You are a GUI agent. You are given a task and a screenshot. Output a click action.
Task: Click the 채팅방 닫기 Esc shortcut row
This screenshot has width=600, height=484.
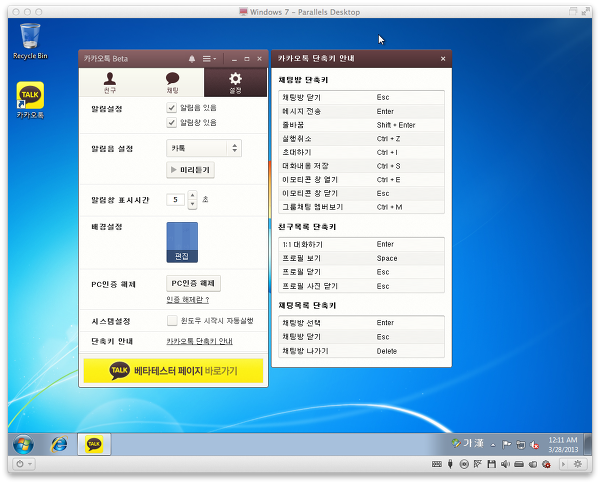[x=361, y=98]
